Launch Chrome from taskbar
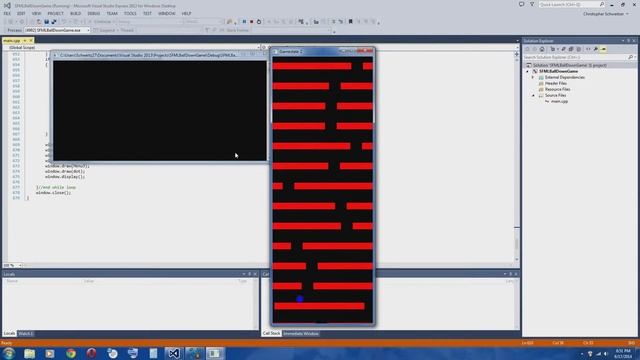The width and height of the screenshot is (640, 360). (71, 353)
